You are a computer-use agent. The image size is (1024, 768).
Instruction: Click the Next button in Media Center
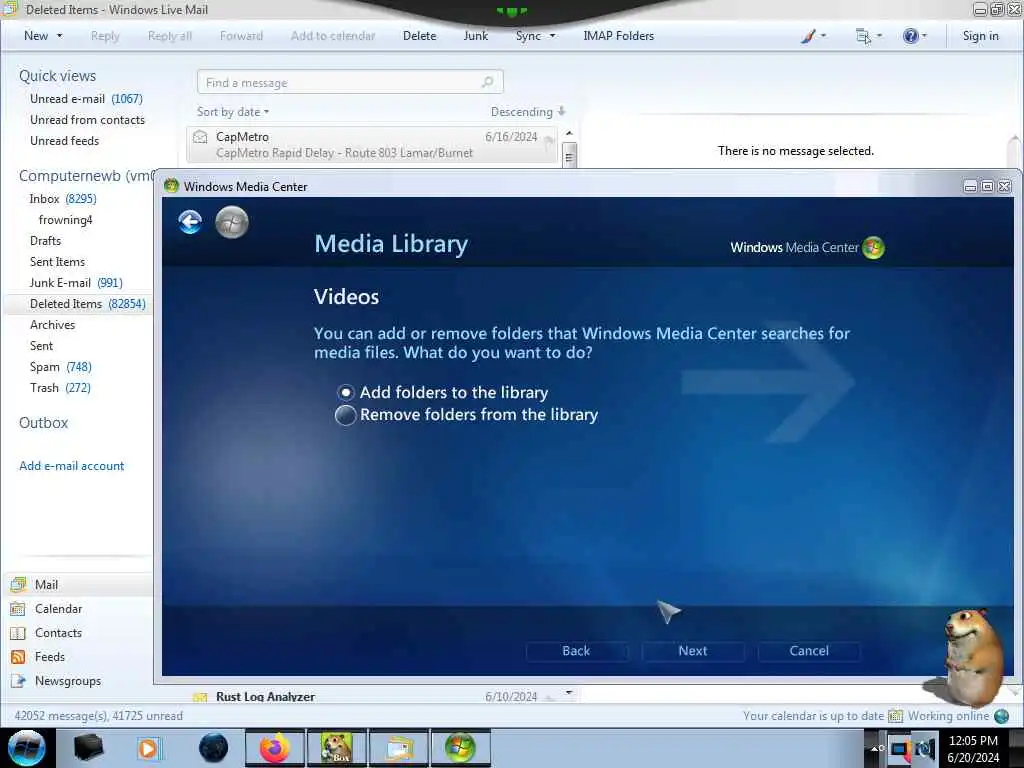(x=693, y=651)
